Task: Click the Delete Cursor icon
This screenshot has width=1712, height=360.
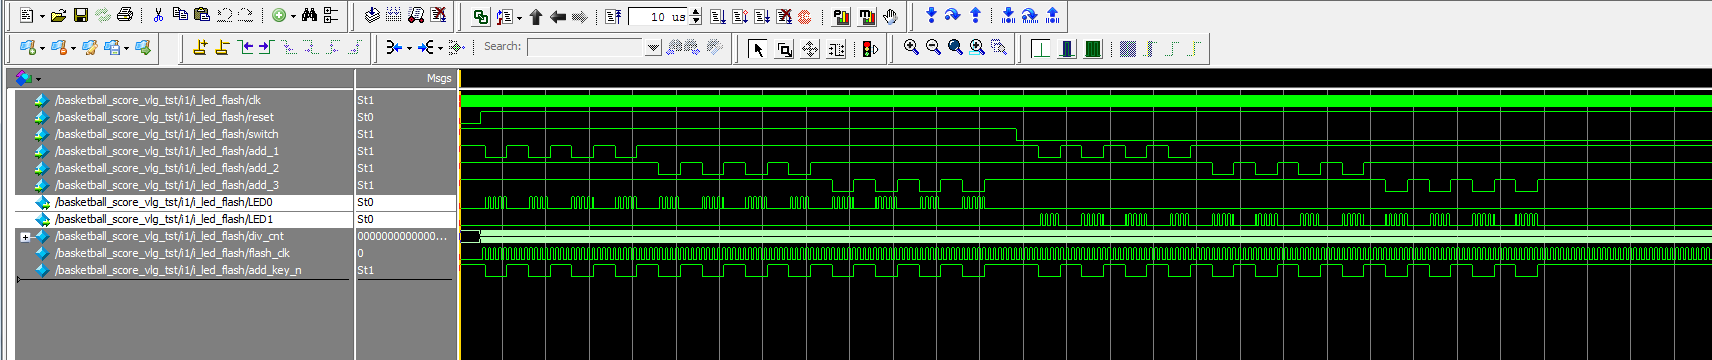Action: coord(223,47)
